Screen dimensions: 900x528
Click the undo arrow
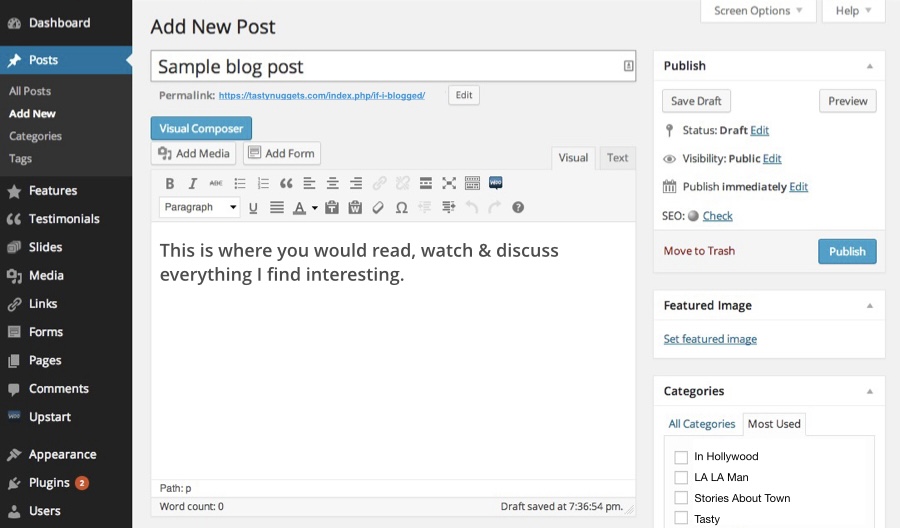(471, 208)
